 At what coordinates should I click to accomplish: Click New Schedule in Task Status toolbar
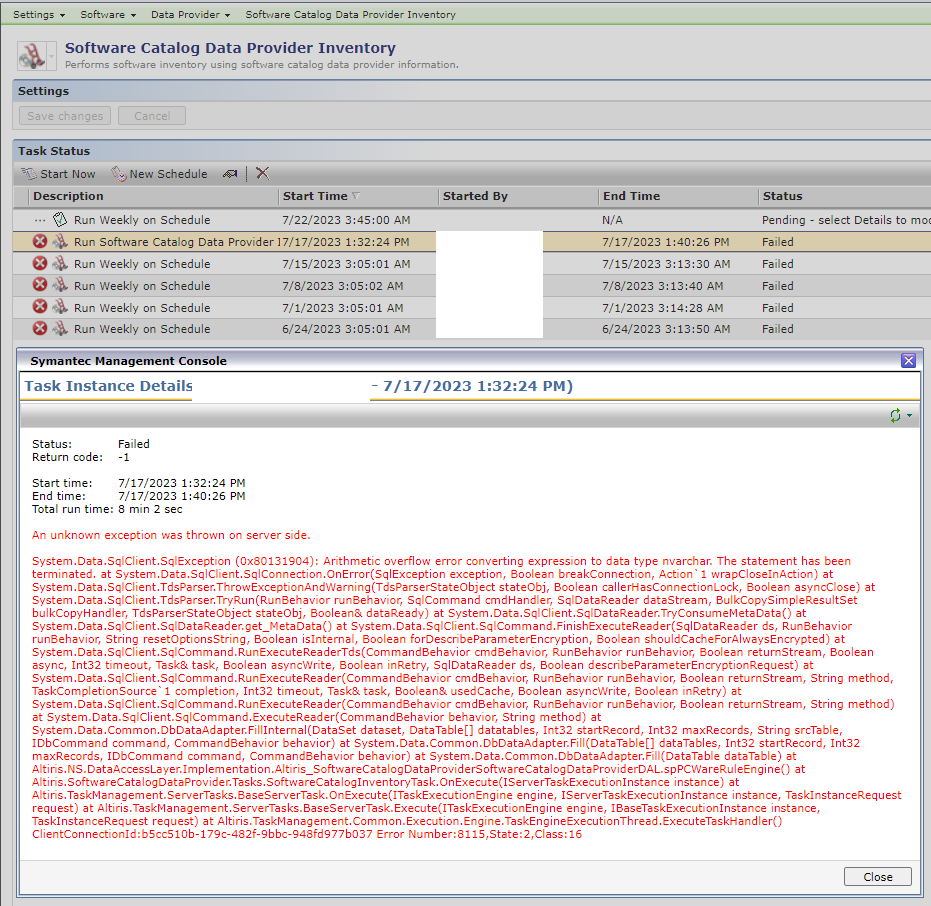159,174
